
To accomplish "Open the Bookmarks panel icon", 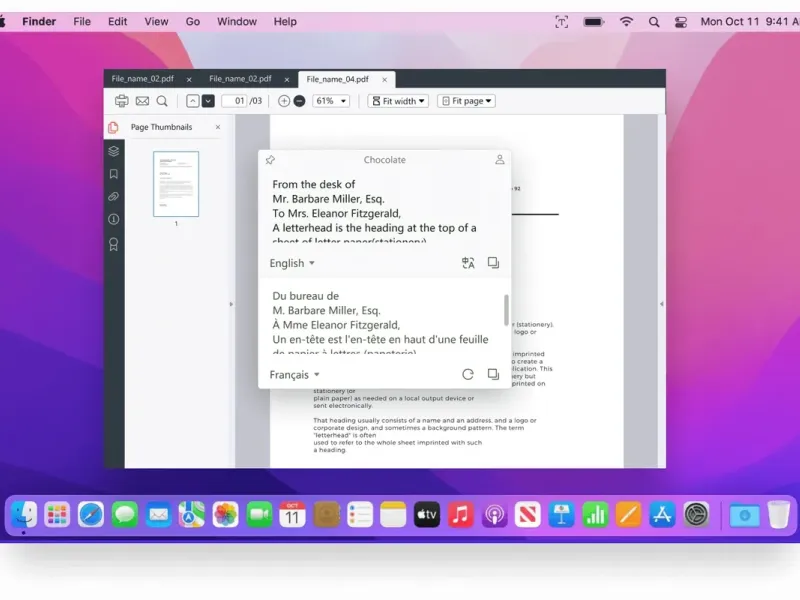I will pos(114,174).
